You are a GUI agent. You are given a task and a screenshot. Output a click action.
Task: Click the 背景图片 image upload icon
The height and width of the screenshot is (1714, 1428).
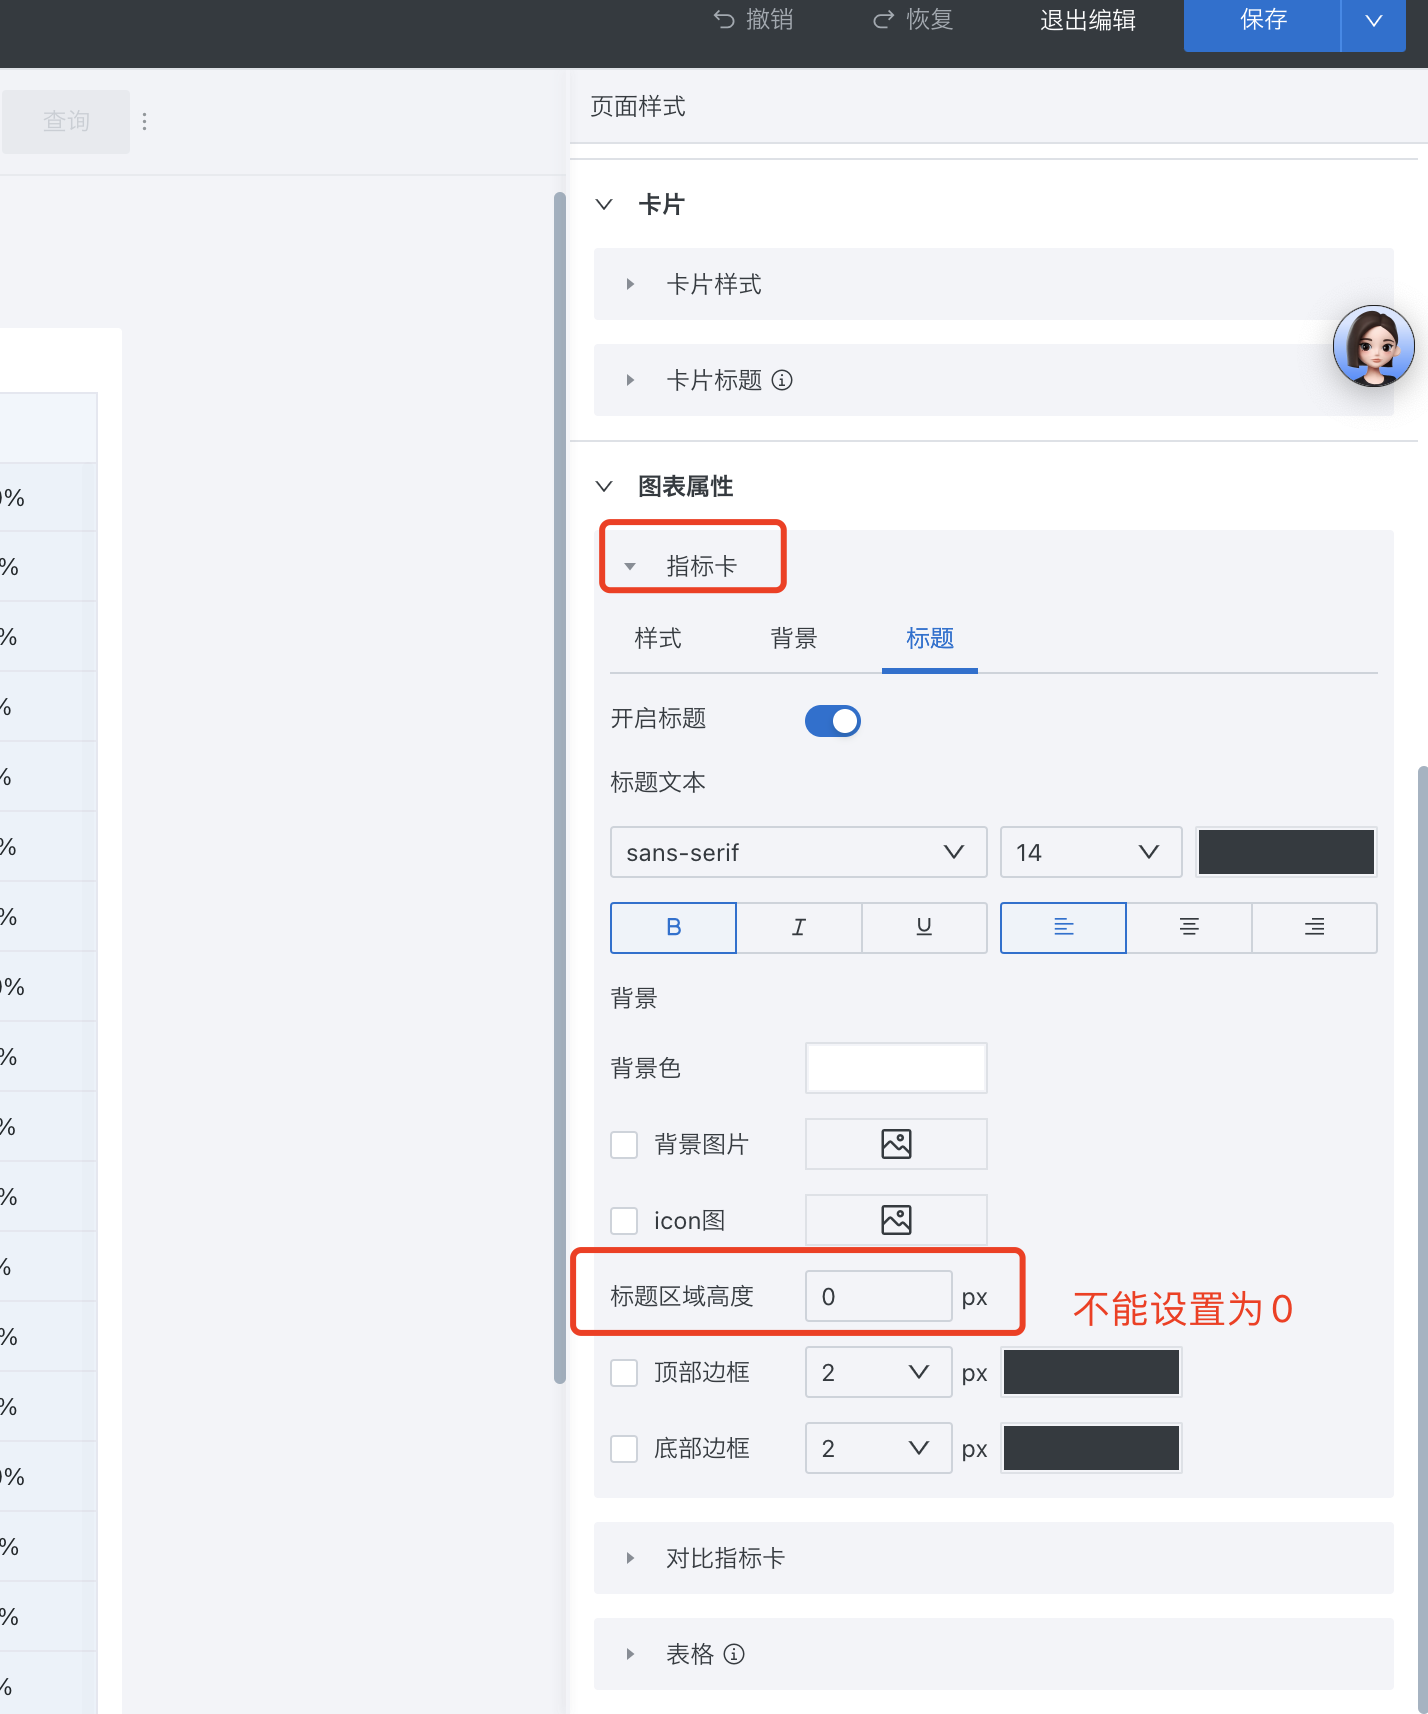point(896,1144)
